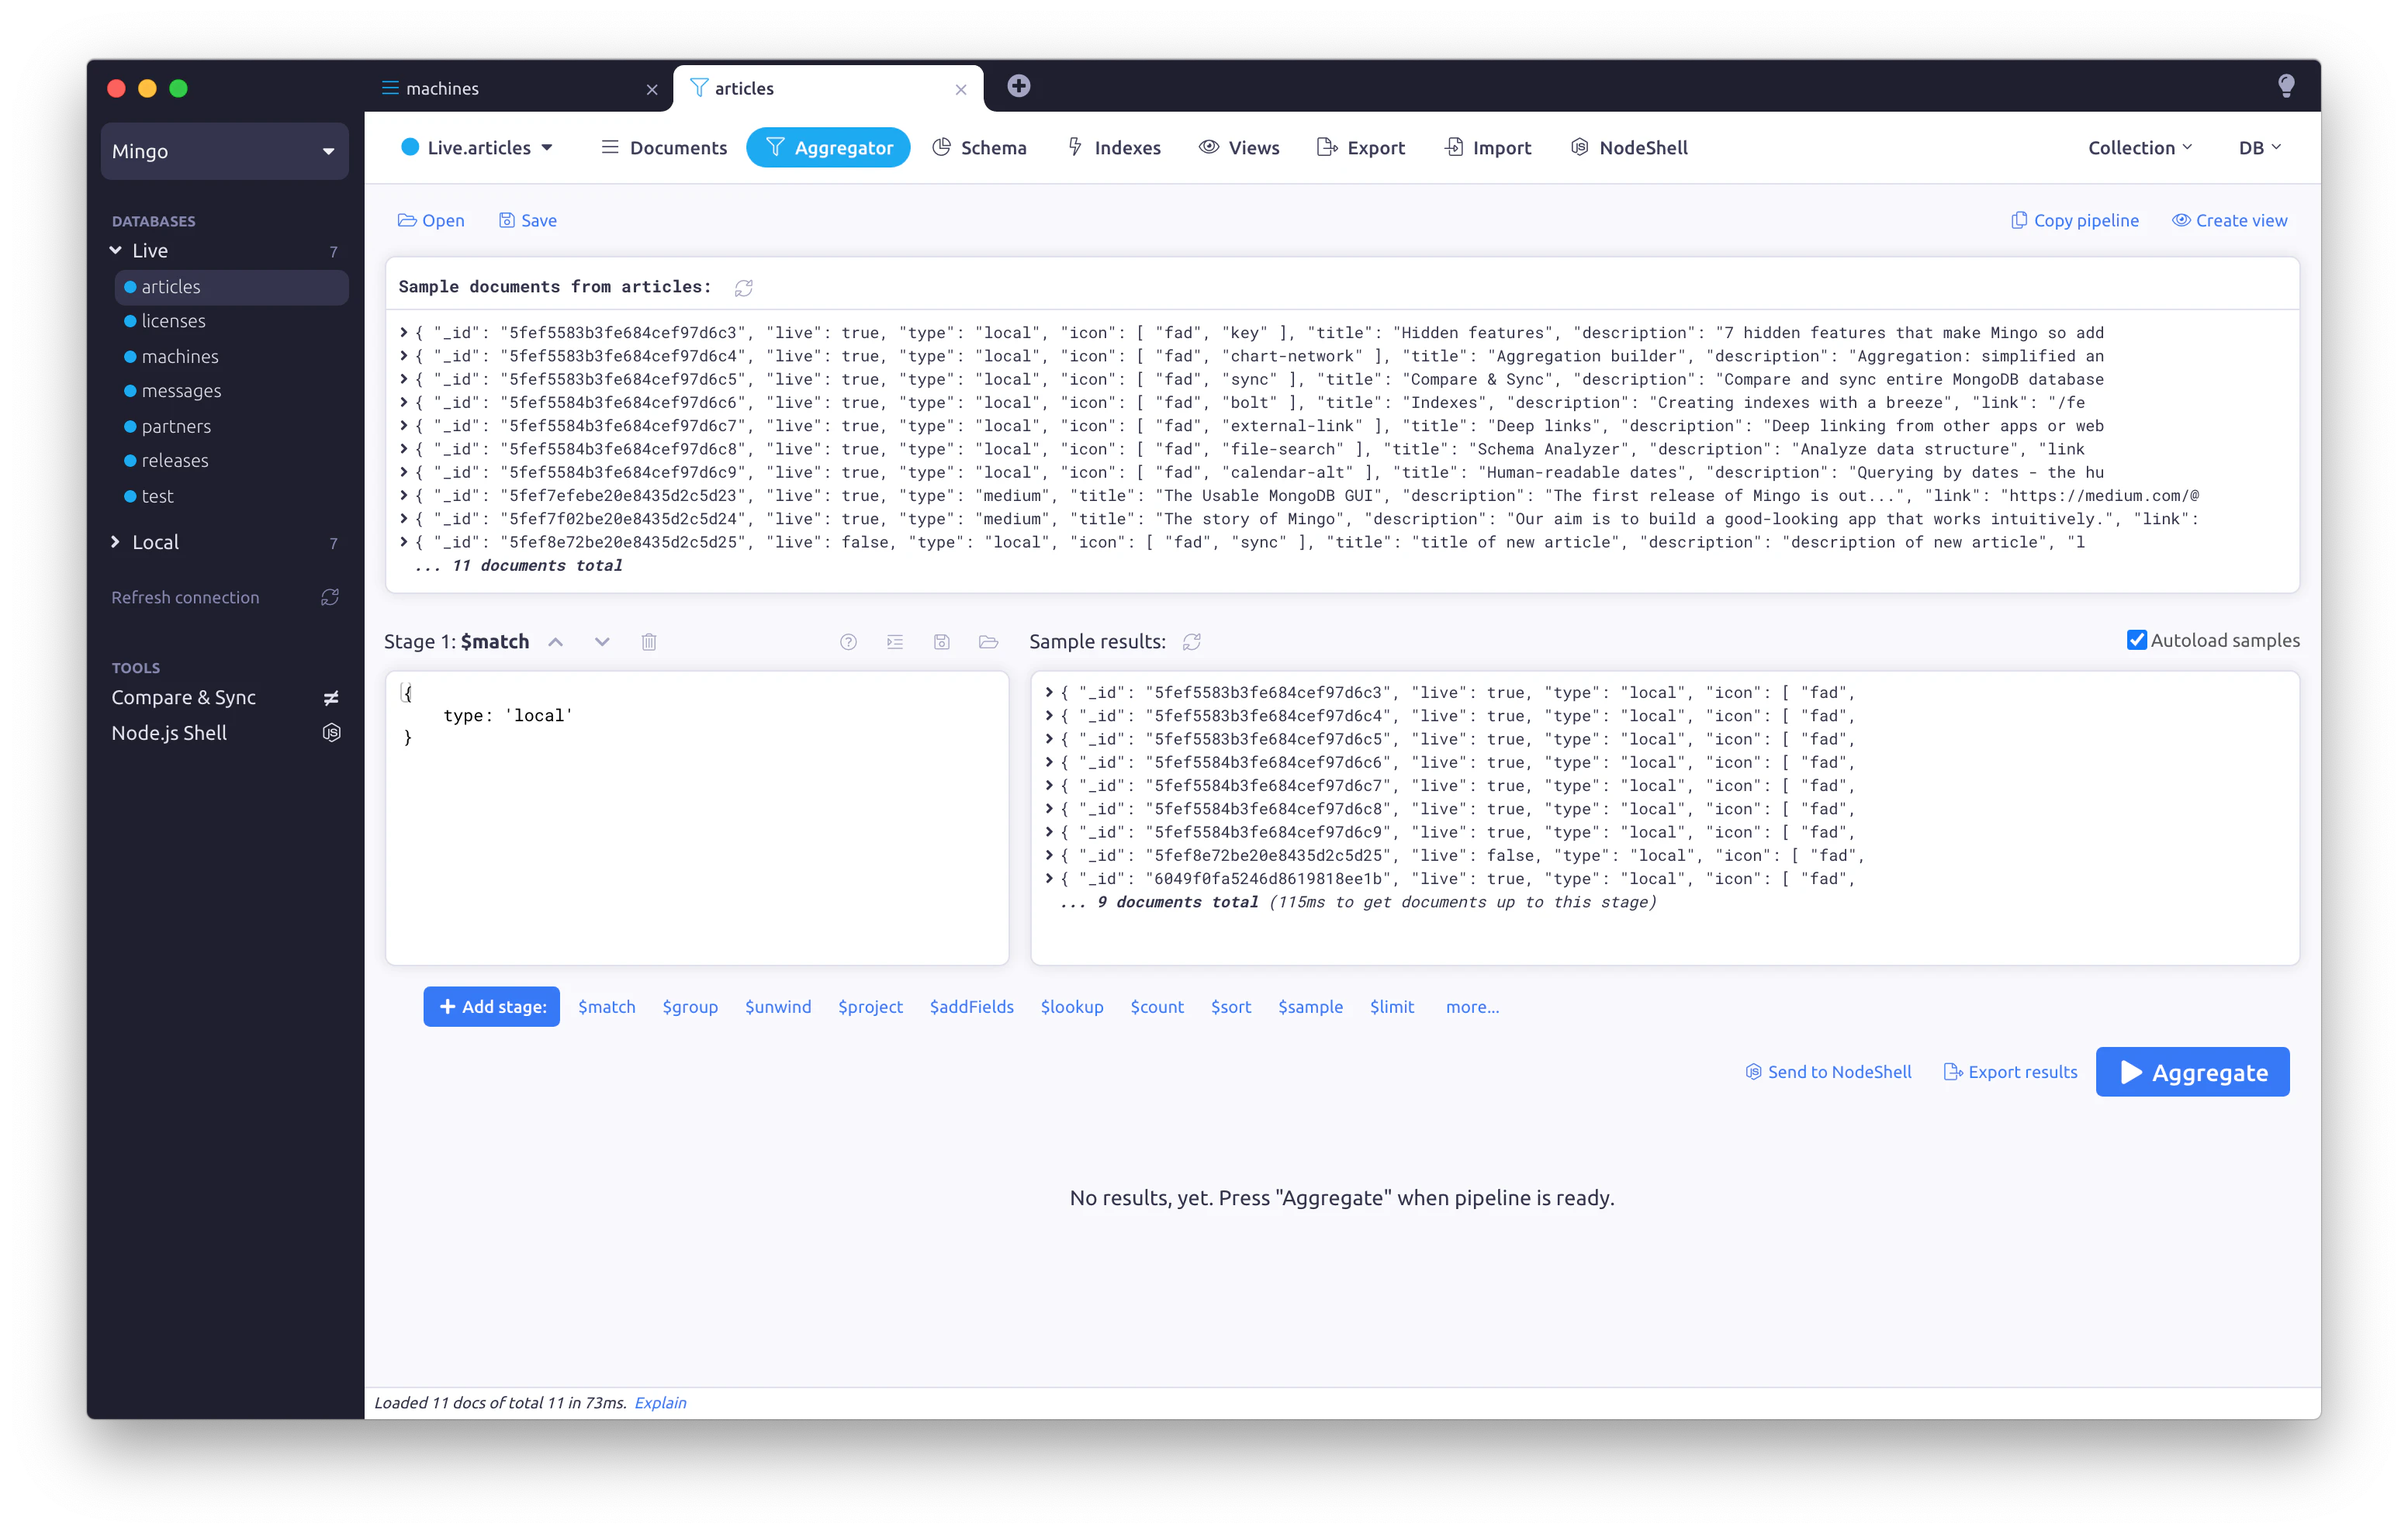Open the Schema Analyzer tab icon
This screenshot has width=2408, height=1534.
pyautogui.click(x=941, y=147)
